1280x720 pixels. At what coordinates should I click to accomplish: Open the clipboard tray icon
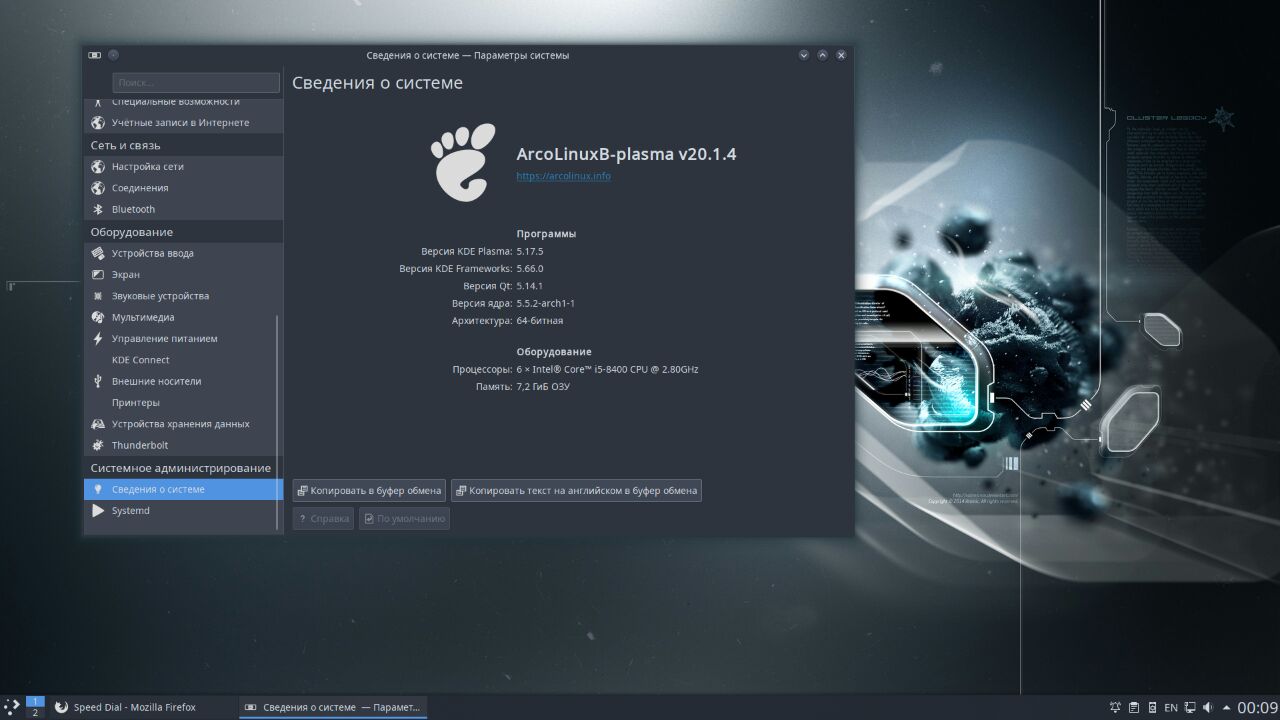point(1133,708)
